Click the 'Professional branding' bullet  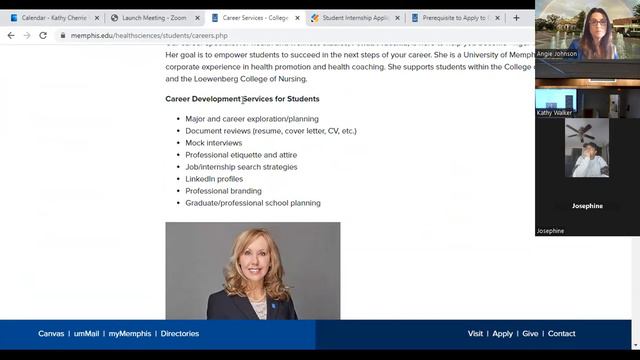point(223,191)
